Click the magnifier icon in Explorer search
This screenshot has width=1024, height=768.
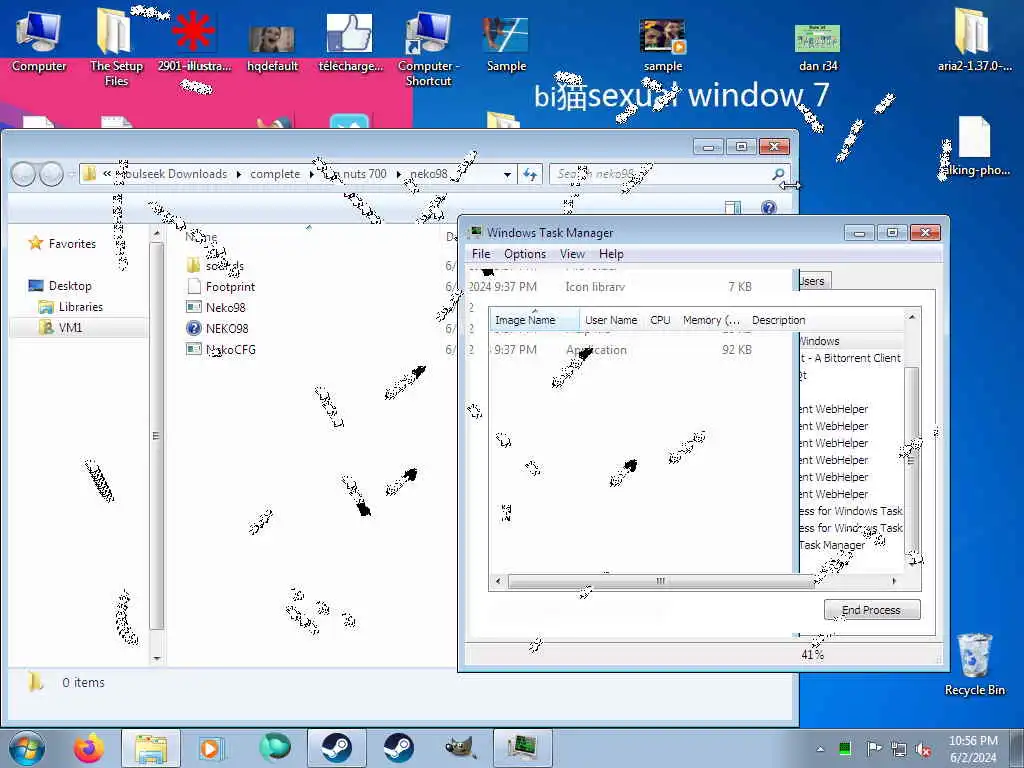coord(778,174)
